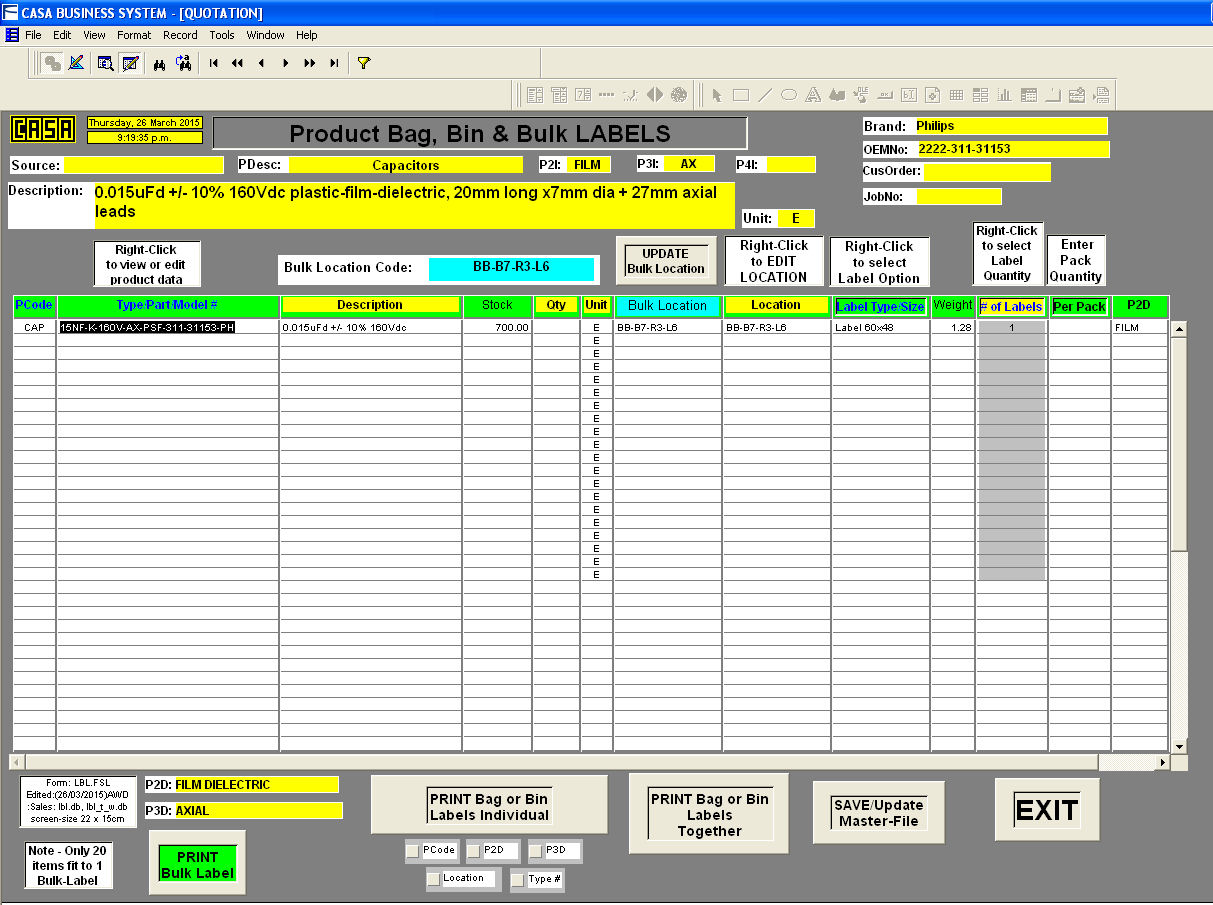This screenshot has width=1213, height=905.
Task: Click the table's vertical scrollbar up arrow
Action: pos(1179,328)
